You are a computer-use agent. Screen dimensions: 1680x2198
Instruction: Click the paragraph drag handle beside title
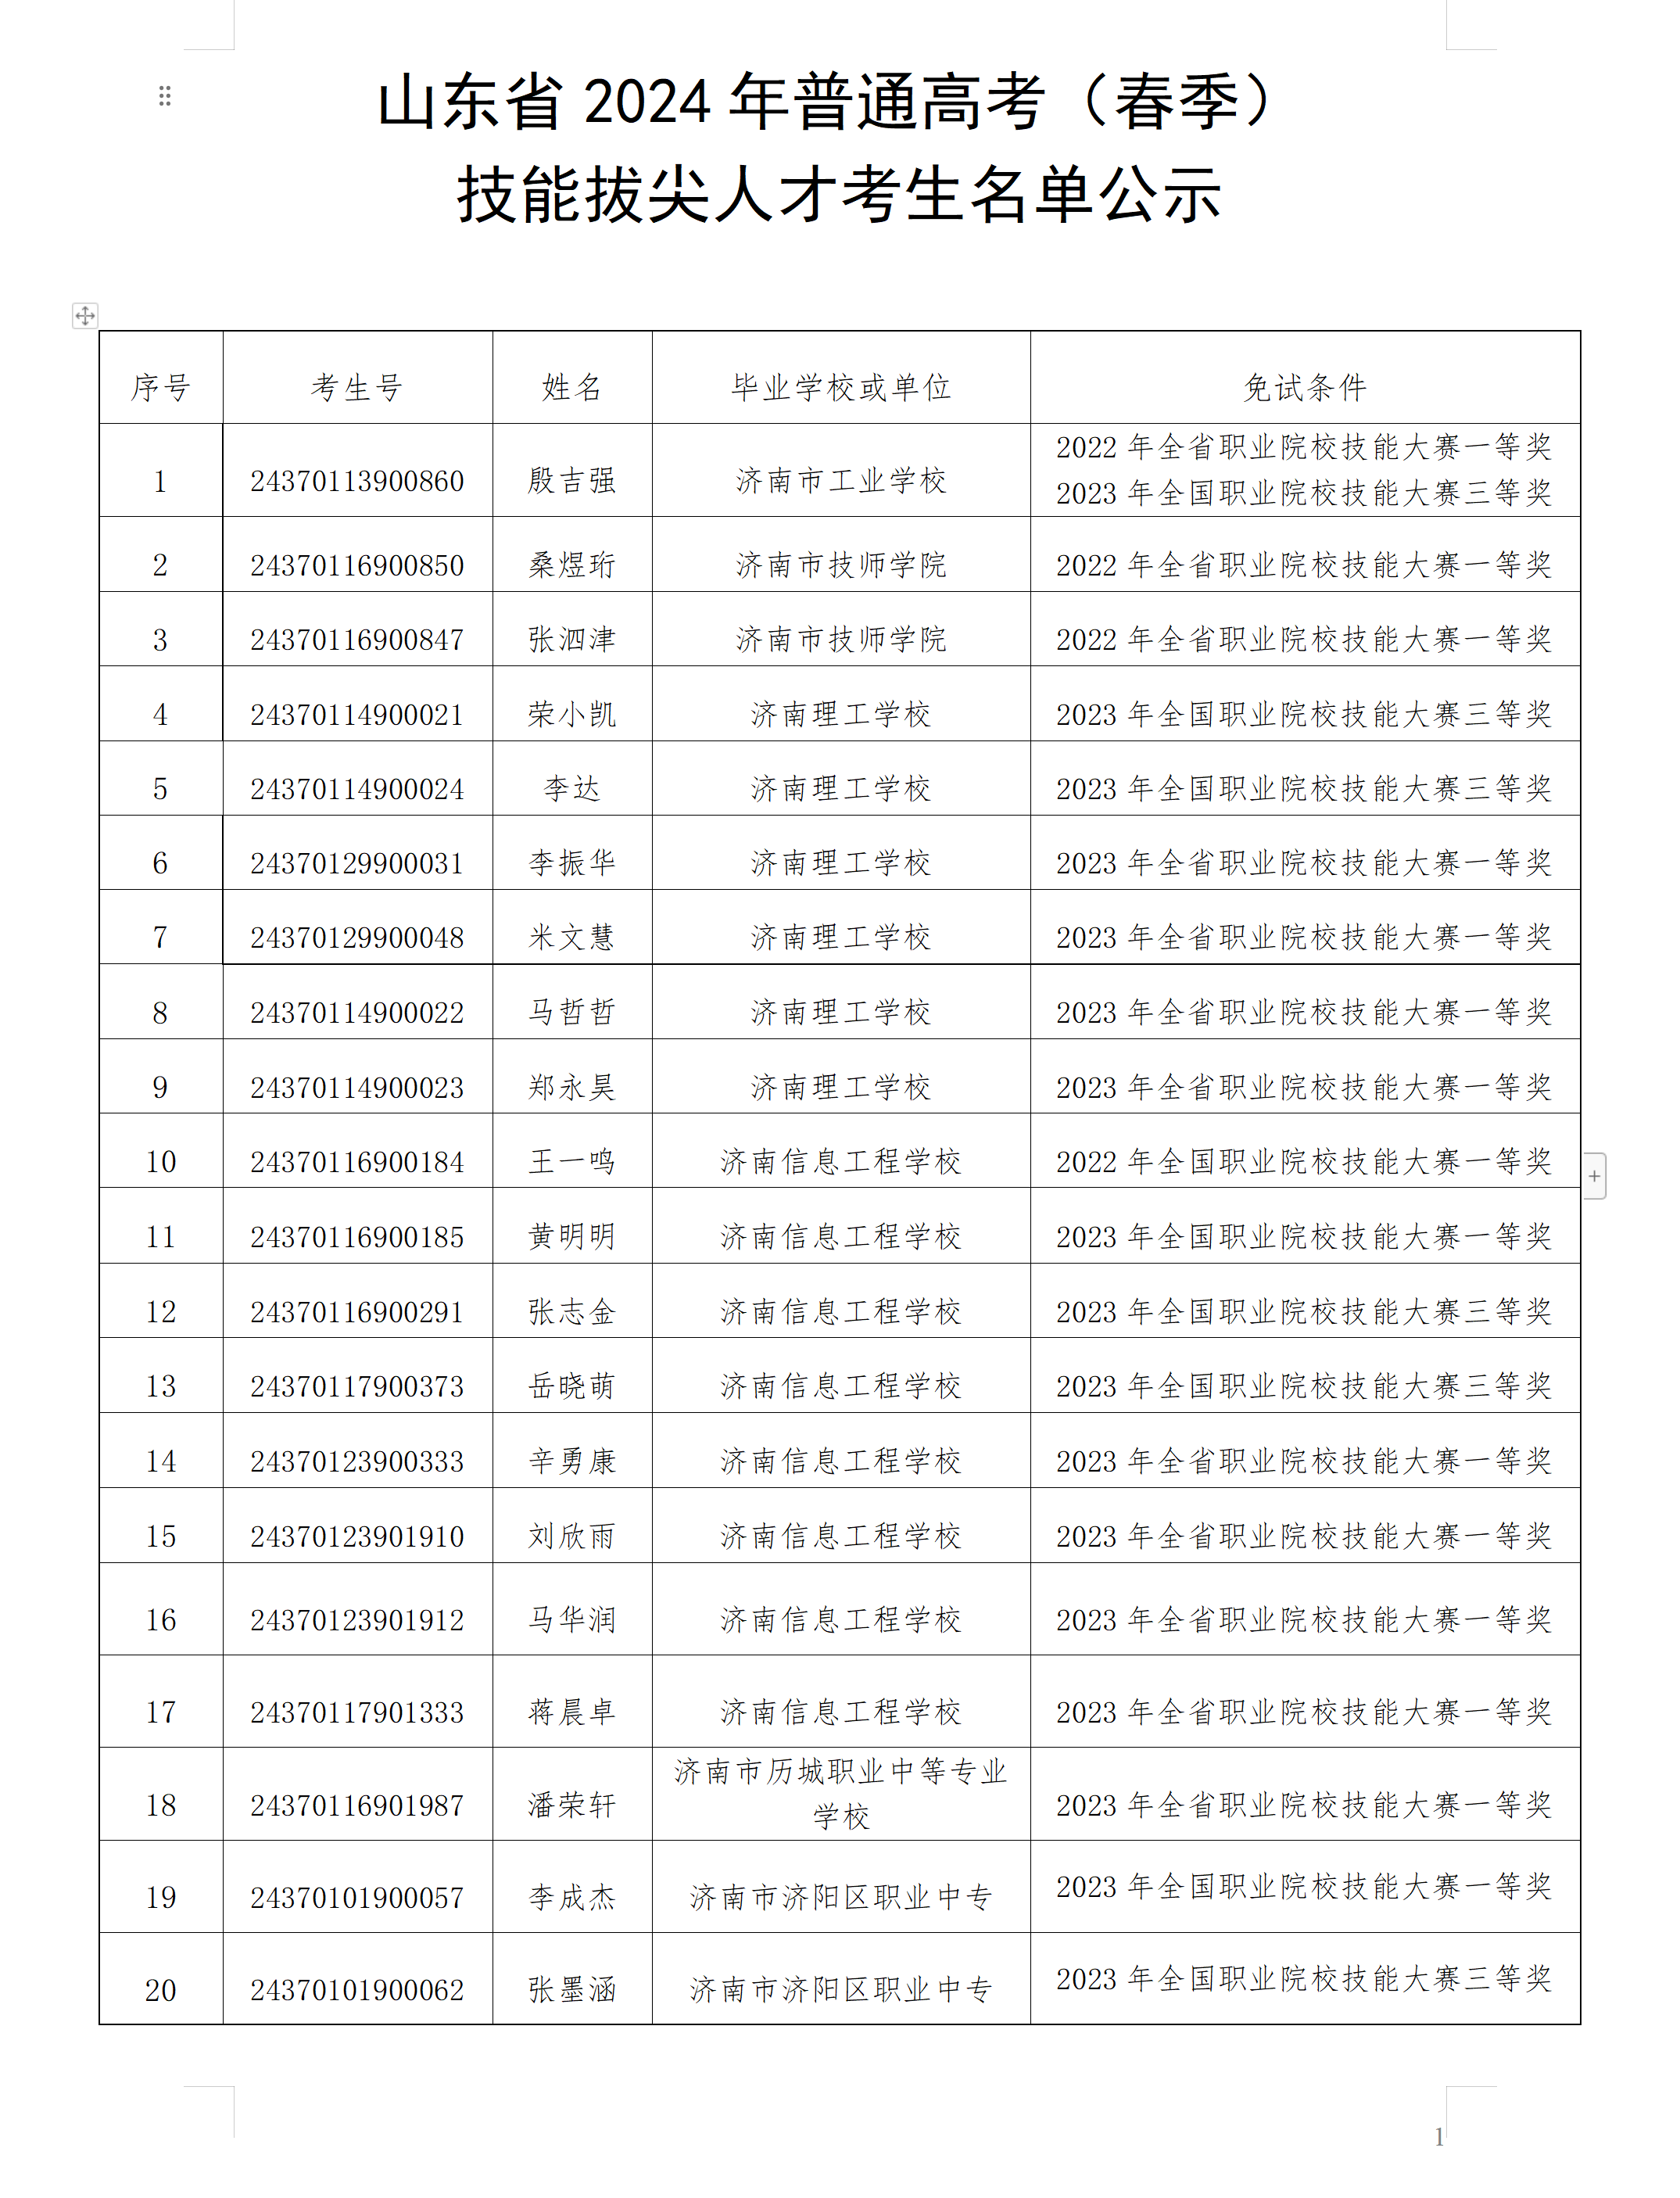[x=165, y=96]
